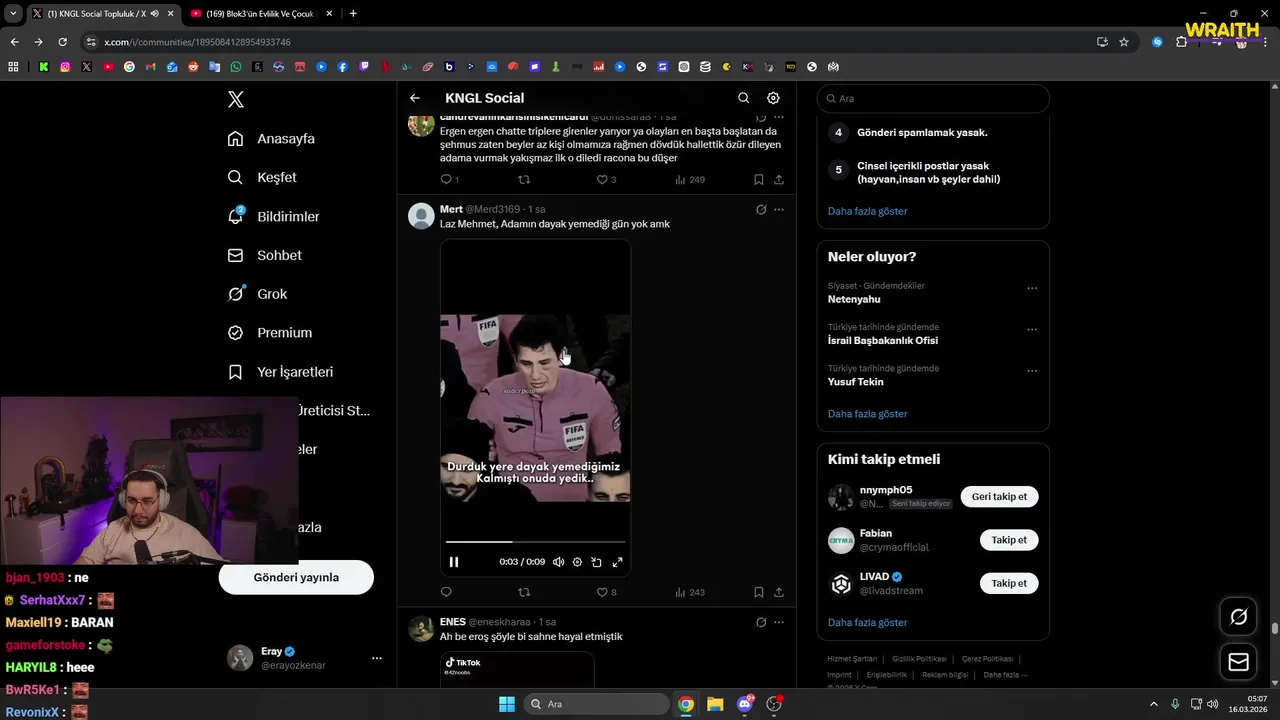Viewport: 1280px width, 720px height.
Task: Reload the page in Chrome
Action: tap(62, 42)
